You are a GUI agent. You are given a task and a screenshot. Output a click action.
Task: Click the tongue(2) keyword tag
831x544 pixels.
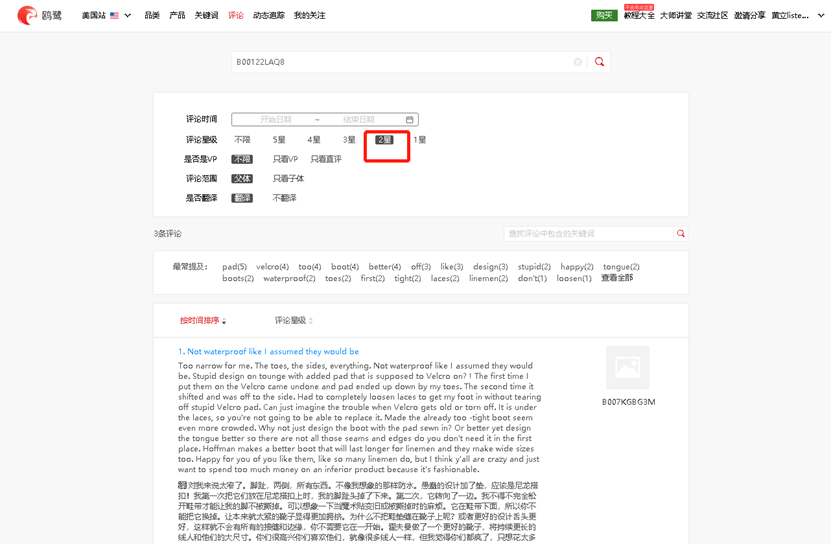pyautogui.click(x=621, y=267)
